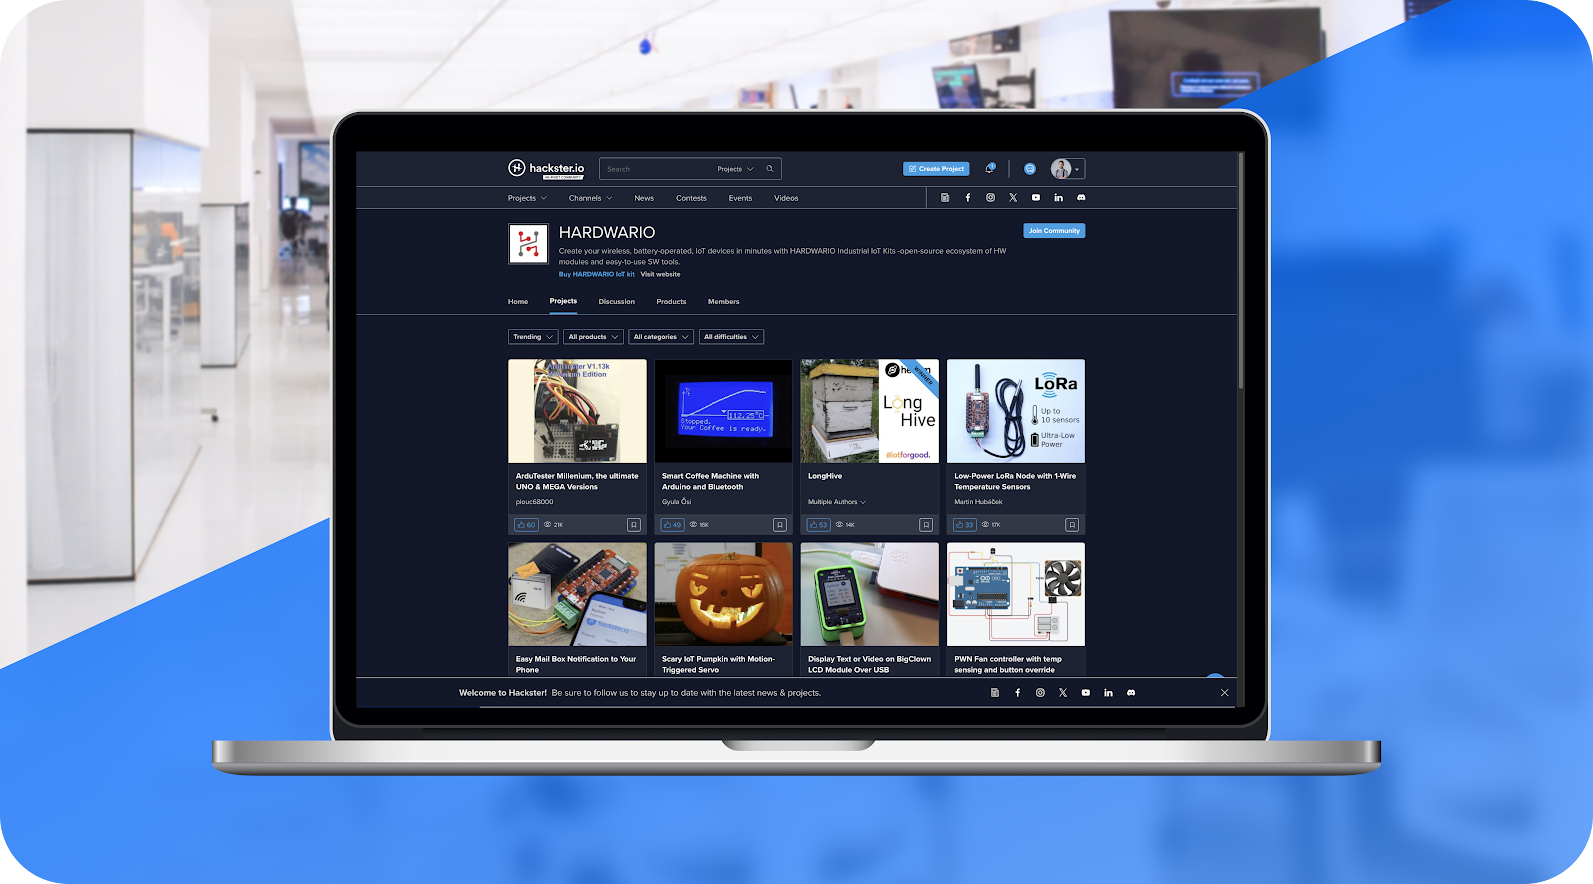Go to Events in the navigation bar
This screenshot has width=1593, height=884.
(740, 198)
